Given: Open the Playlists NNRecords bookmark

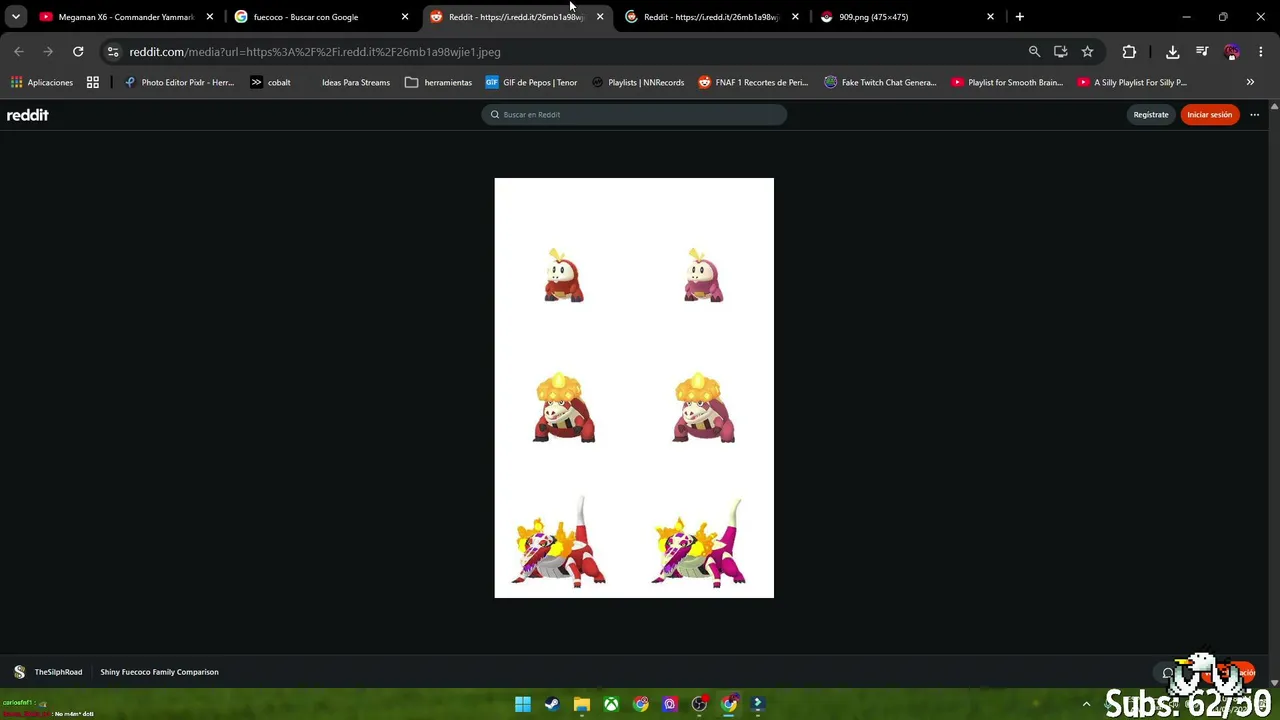Looking at the screenshot, I should [638, 82].
